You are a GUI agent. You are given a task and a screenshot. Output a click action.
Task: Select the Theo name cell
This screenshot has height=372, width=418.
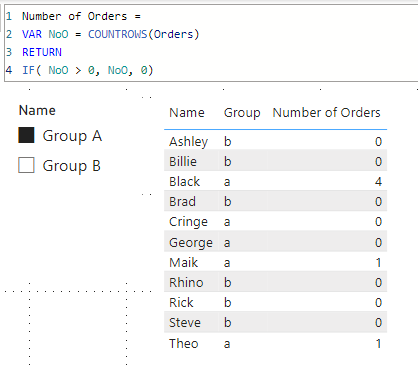click(184, 343)
